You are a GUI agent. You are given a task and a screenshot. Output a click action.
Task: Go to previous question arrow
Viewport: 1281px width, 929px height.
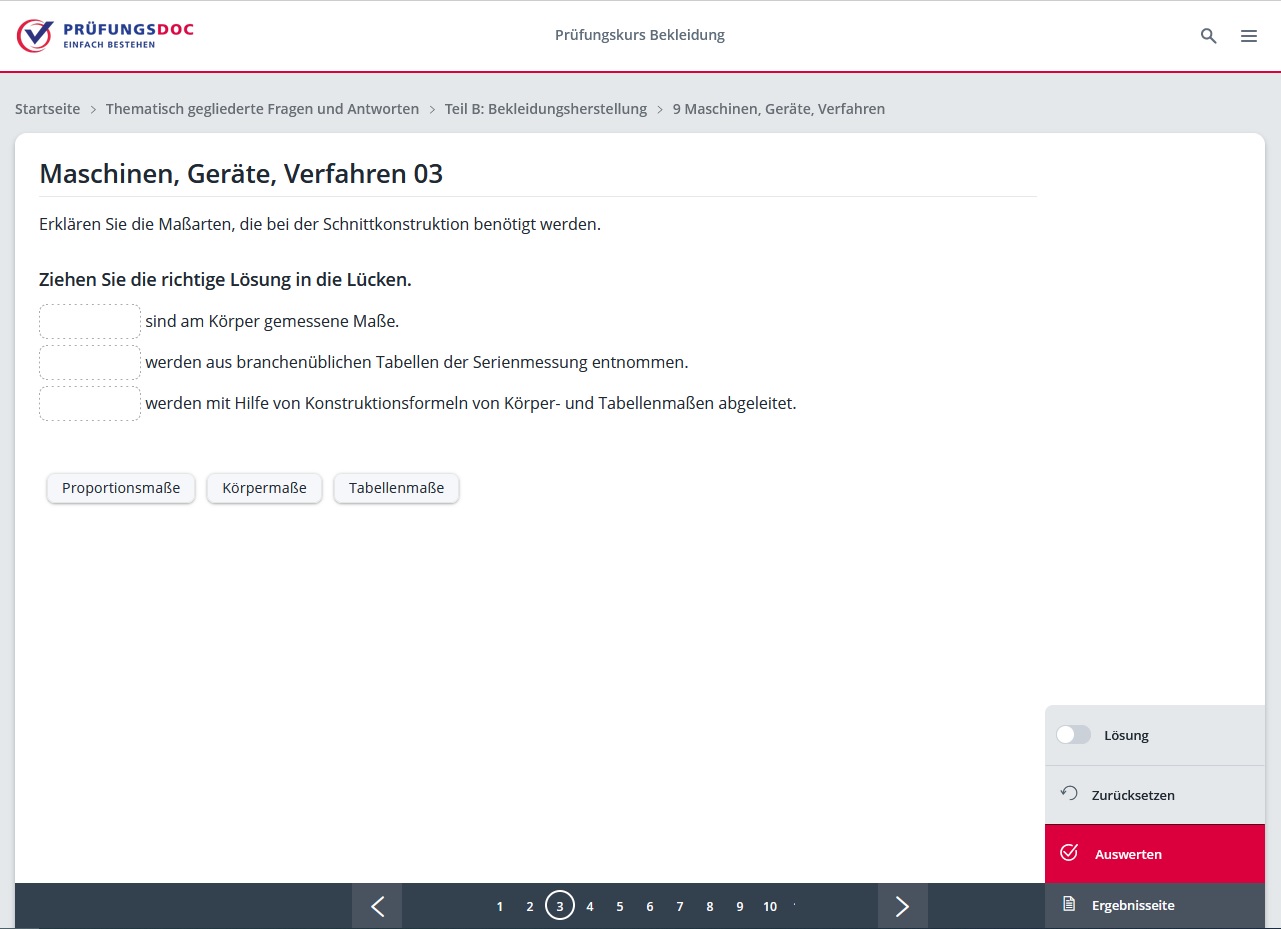click(x=377, y=906)
